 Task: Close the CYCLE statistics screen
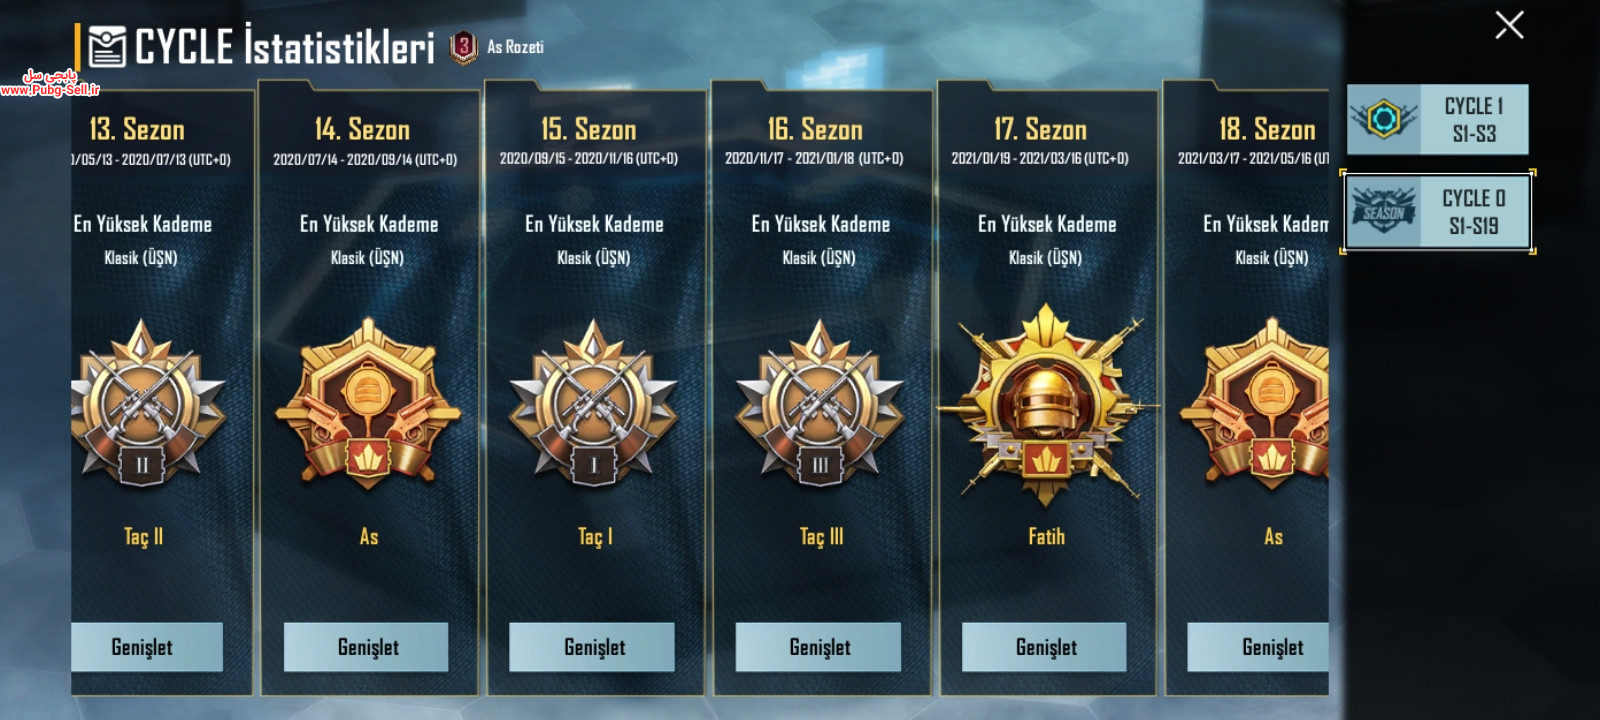1509,25
